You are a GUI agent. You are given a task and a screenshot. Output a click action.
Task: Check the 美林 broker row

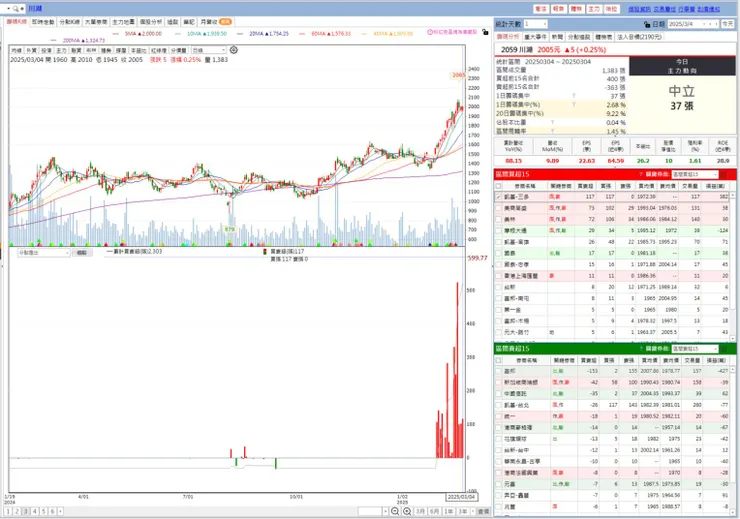click(x=498, y=219)
